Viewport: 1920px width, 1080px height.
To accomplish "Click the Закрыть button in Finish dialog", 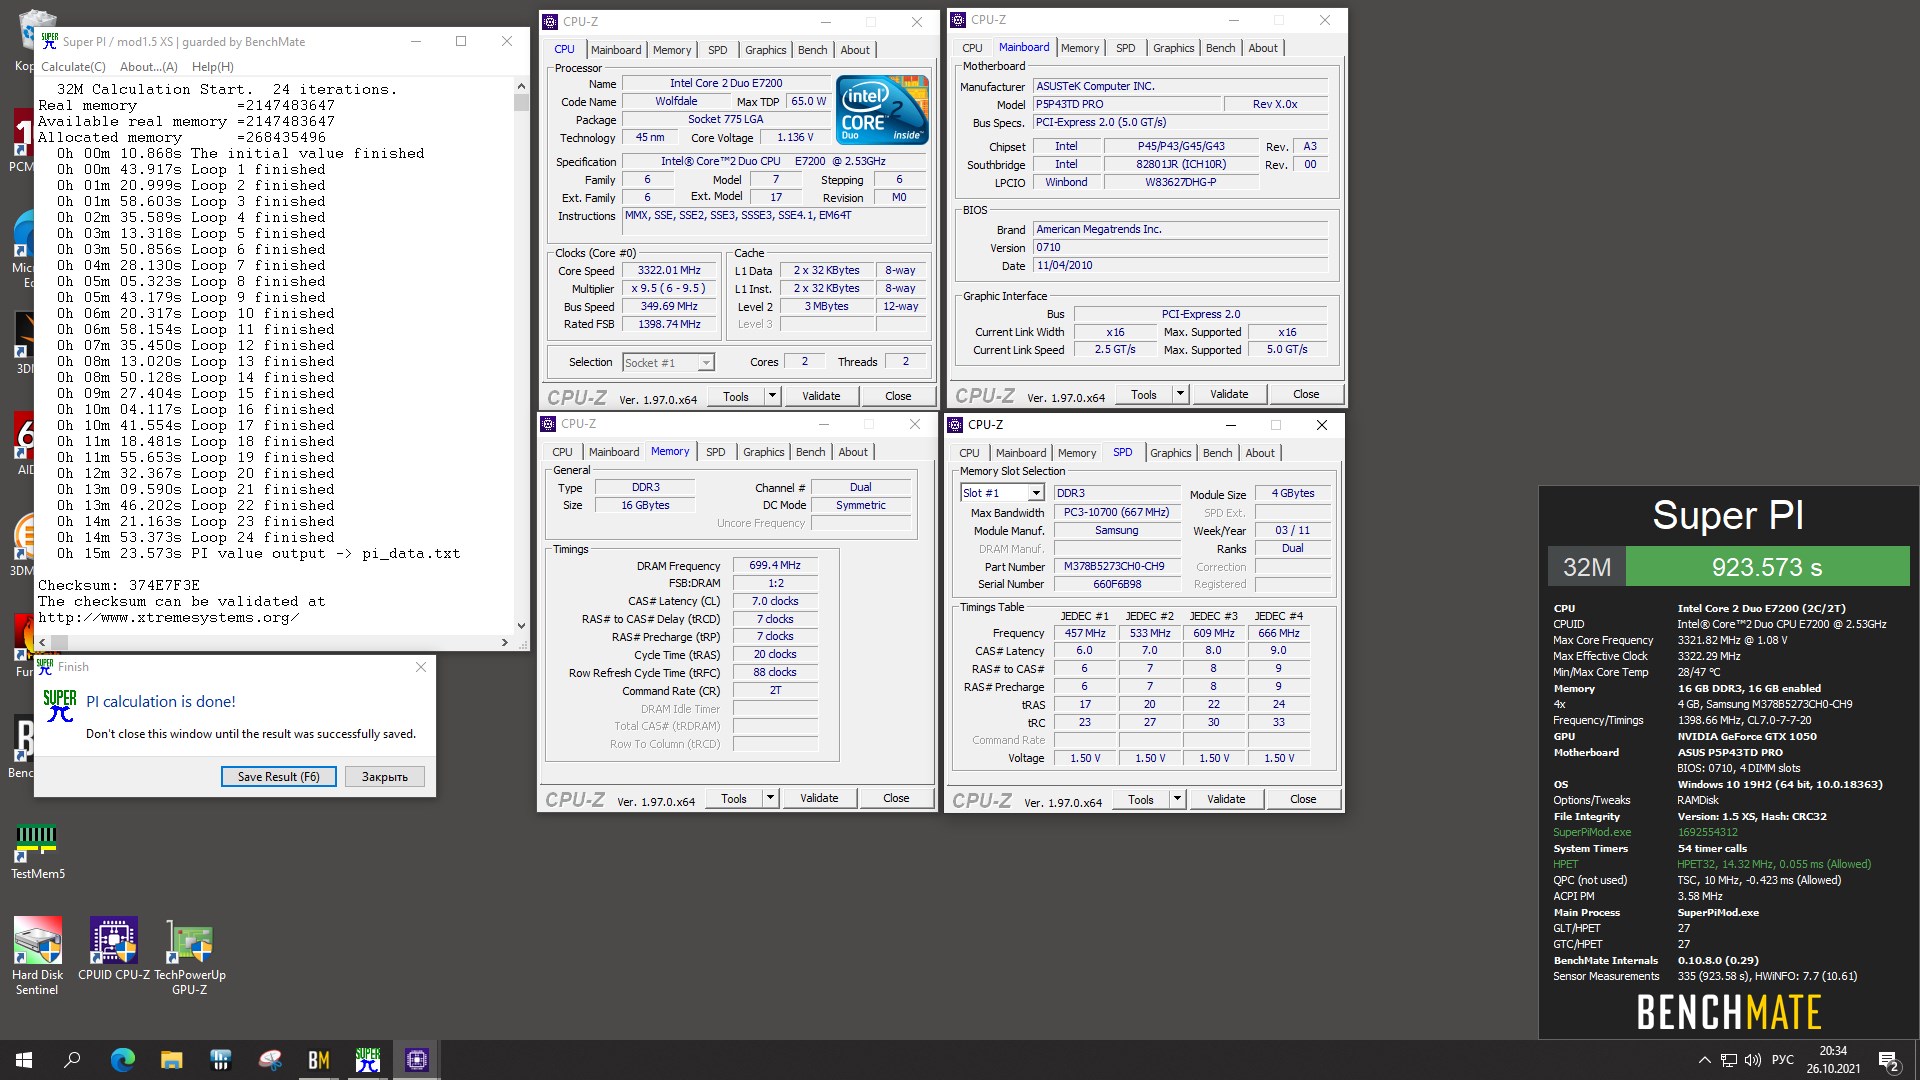I will point(385,777).
